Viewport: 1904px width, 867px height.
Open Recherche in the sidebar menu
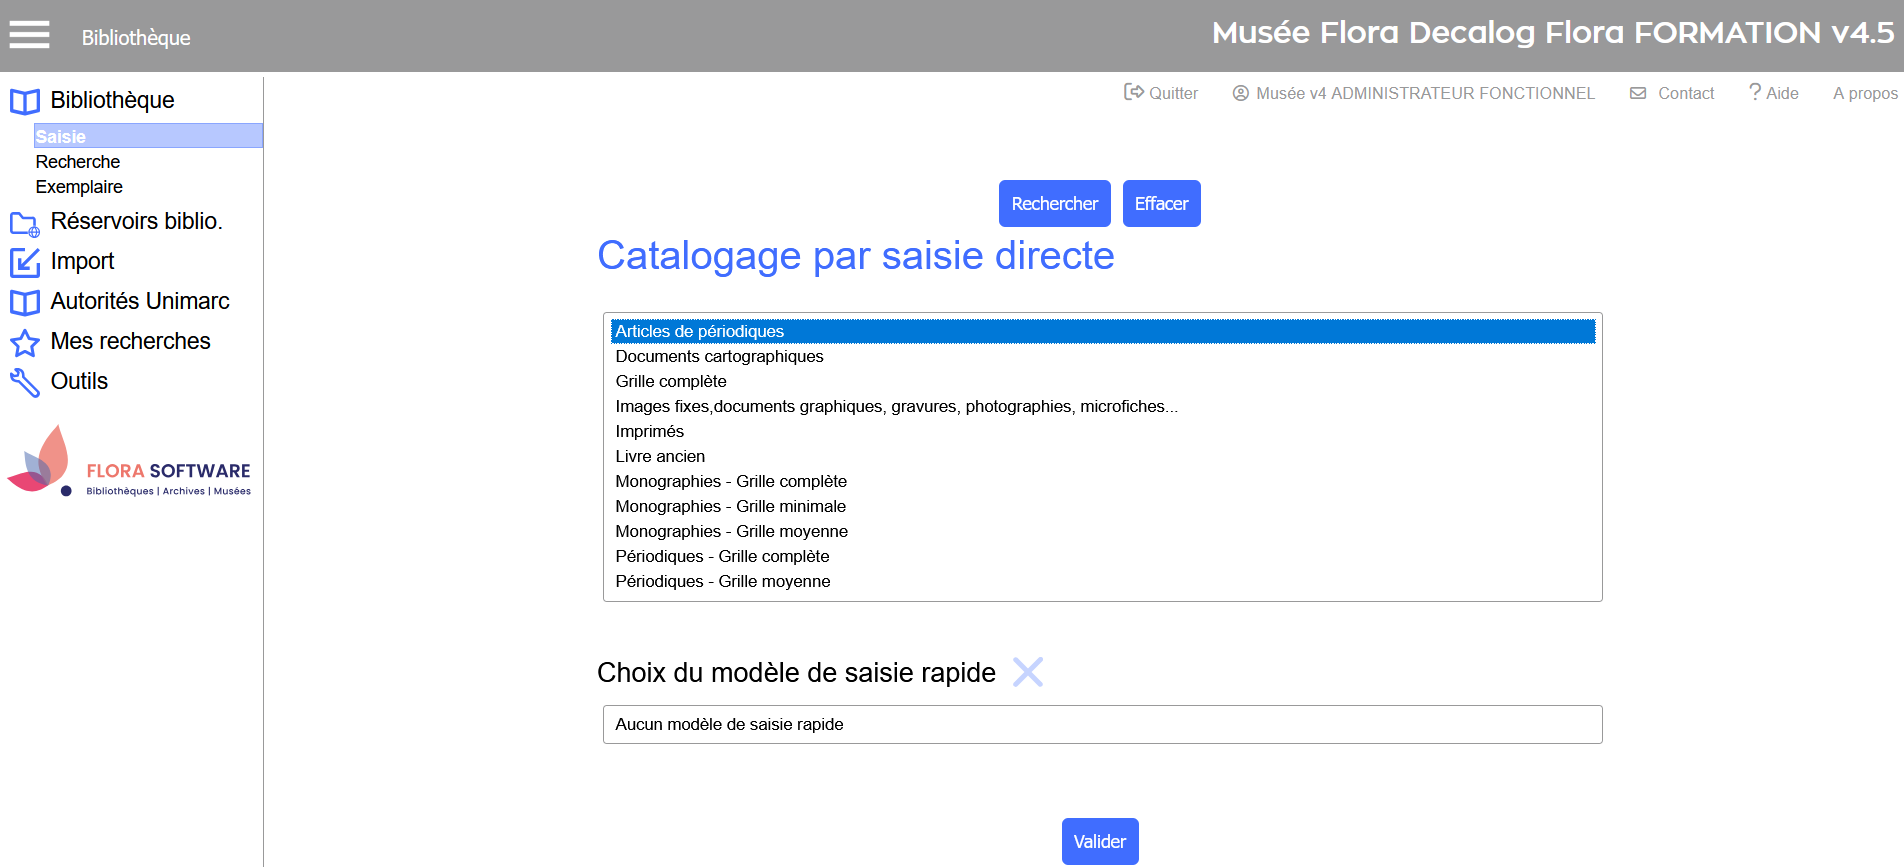[x=78, y=162]
